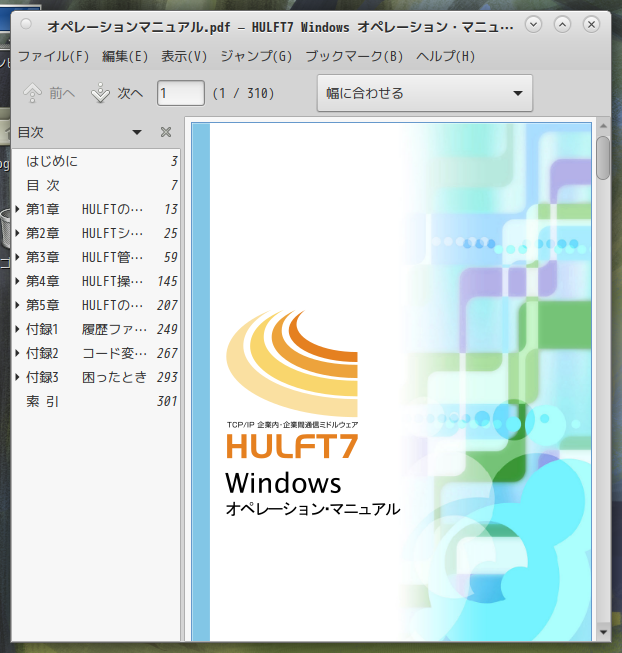Close the 目次 sidebar panel
Image resolution: width=622 pixels, height=653 pixels.
pos(166,132)
